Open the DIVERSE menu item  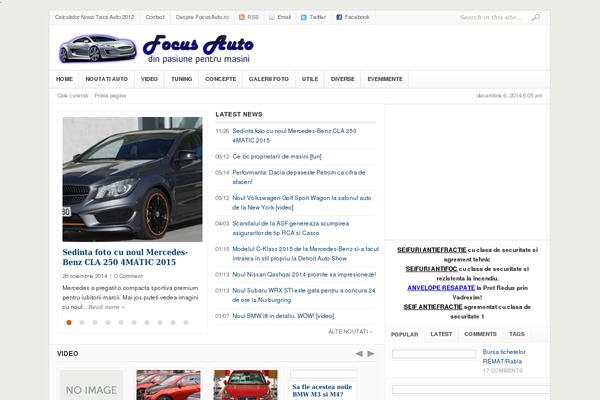pyautogui.click(x=342, y=79)
